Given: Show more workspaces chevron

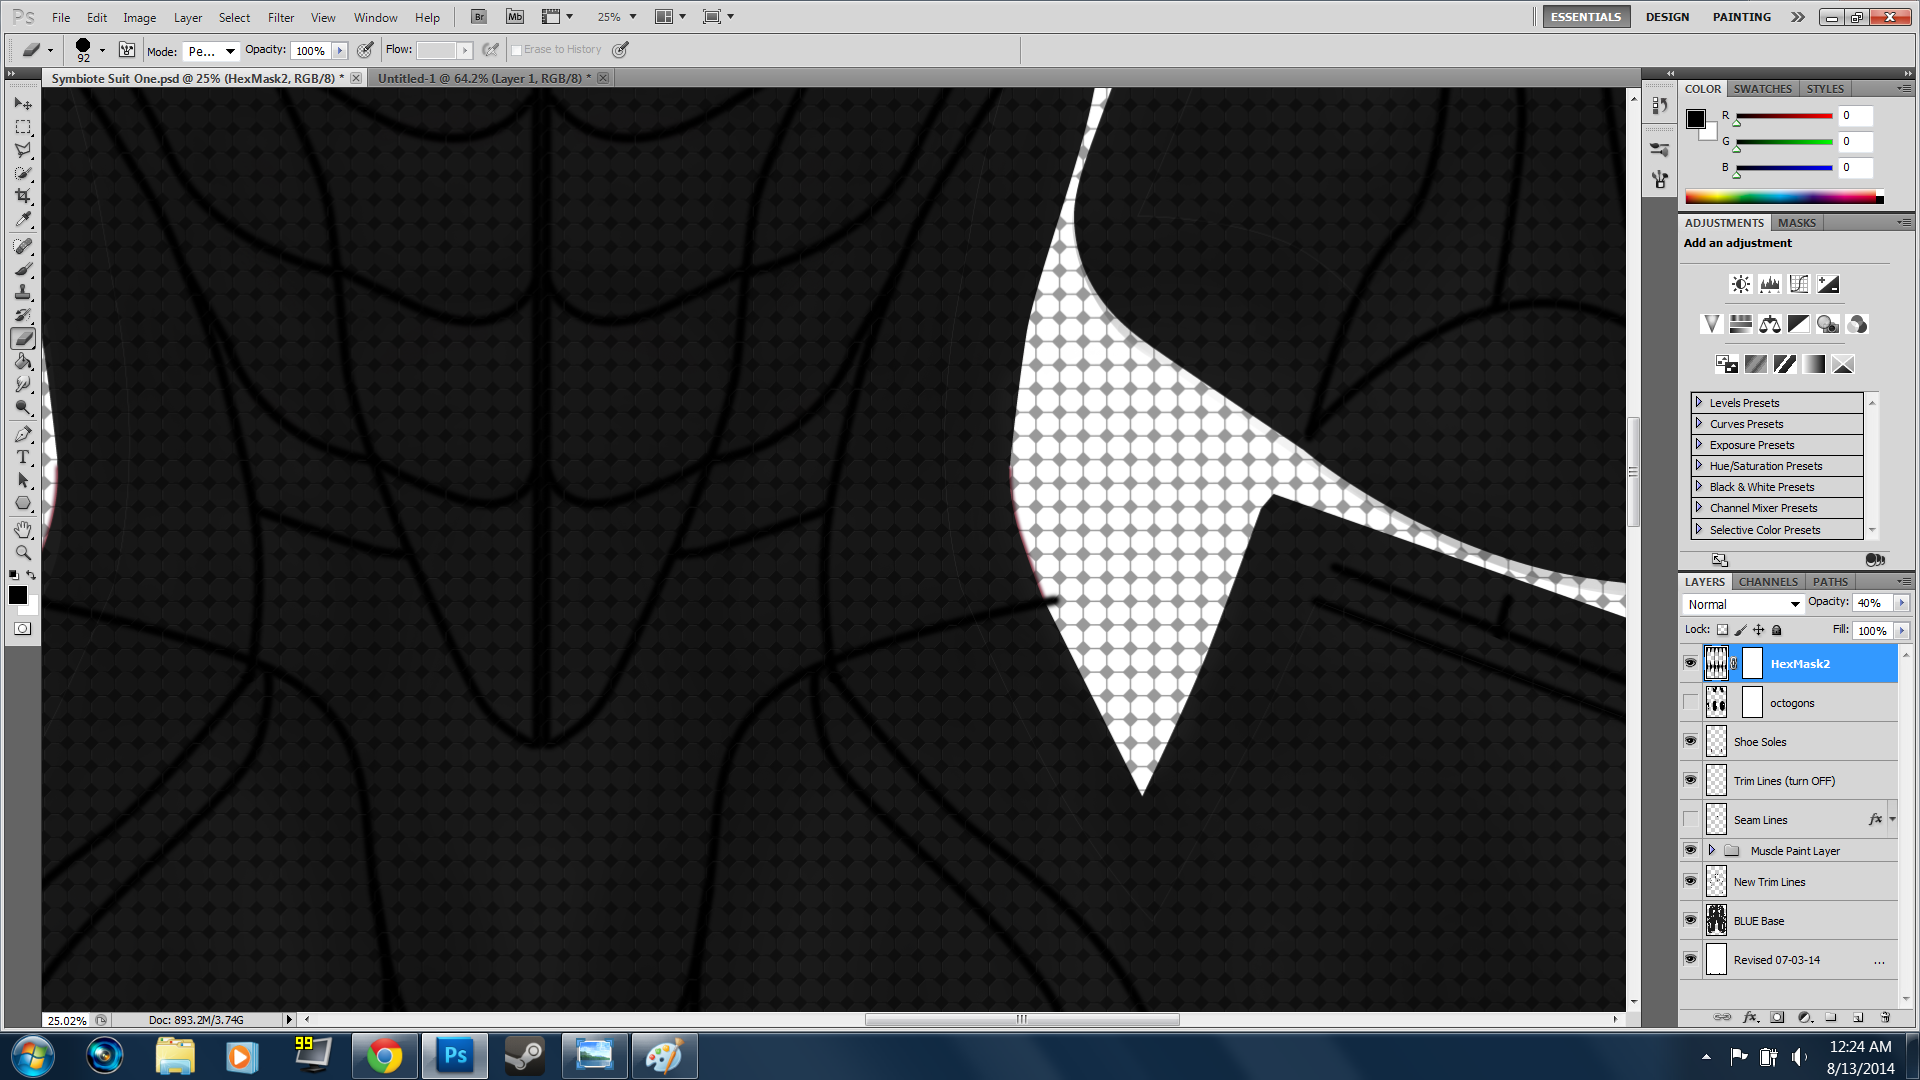Looking at the screenshot, I should tap(1798, 17).
